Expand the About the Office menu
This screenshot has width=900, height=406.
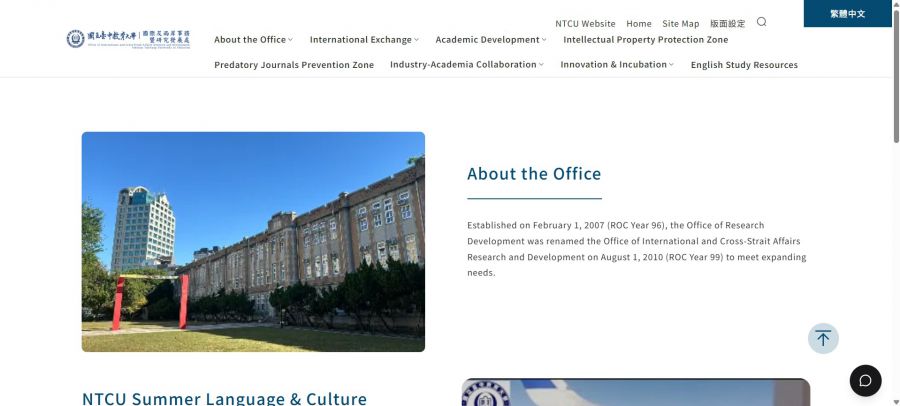click(x=253, y=40)
